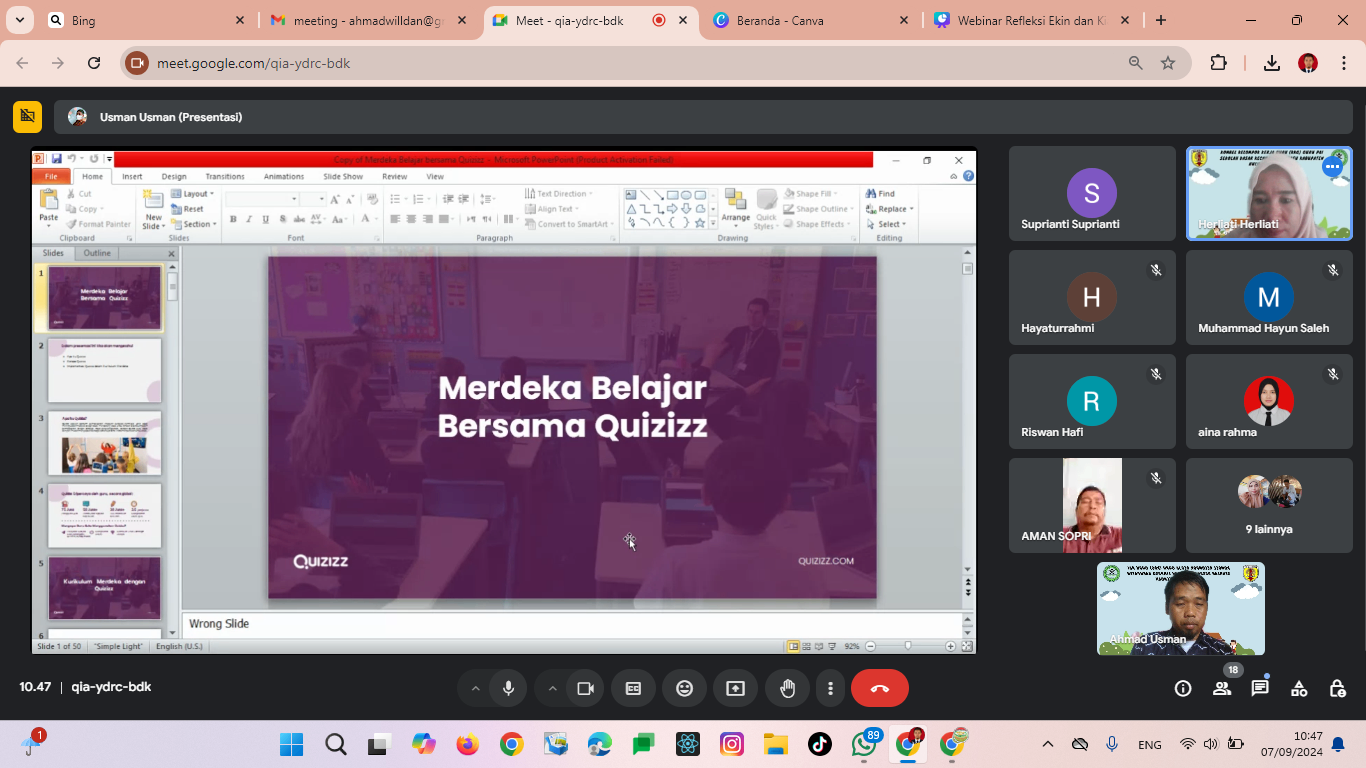Open host controls lock icon

(1337, 688)
